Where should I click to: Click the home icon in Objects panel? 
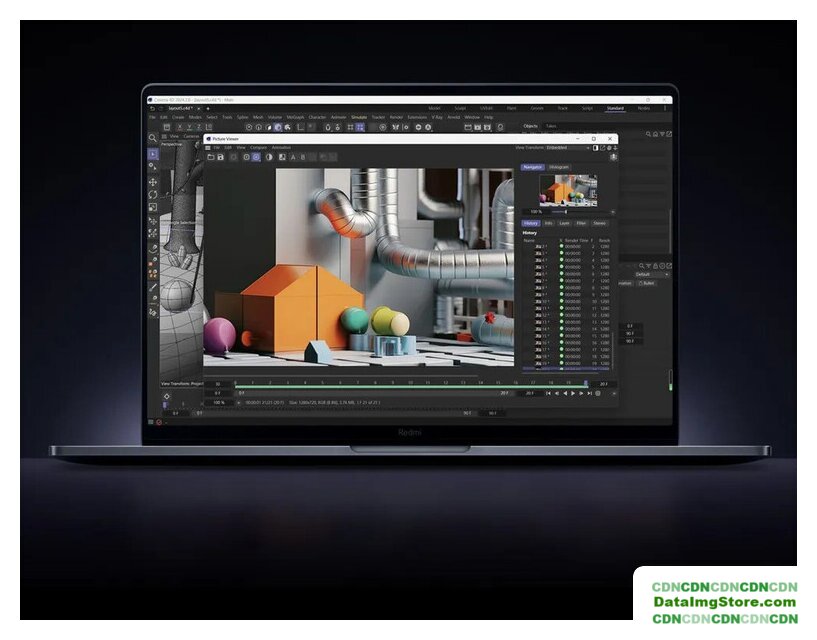coord(657,135)
